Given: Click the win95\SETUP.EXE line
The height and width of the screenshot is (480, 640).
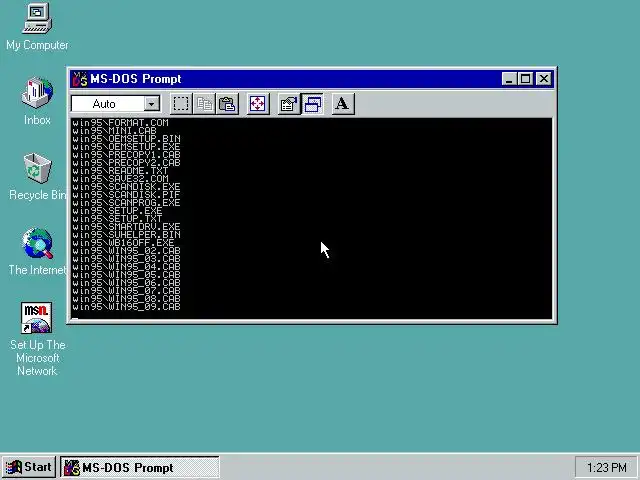Looking at the screenshot, I should click(118, 211).
